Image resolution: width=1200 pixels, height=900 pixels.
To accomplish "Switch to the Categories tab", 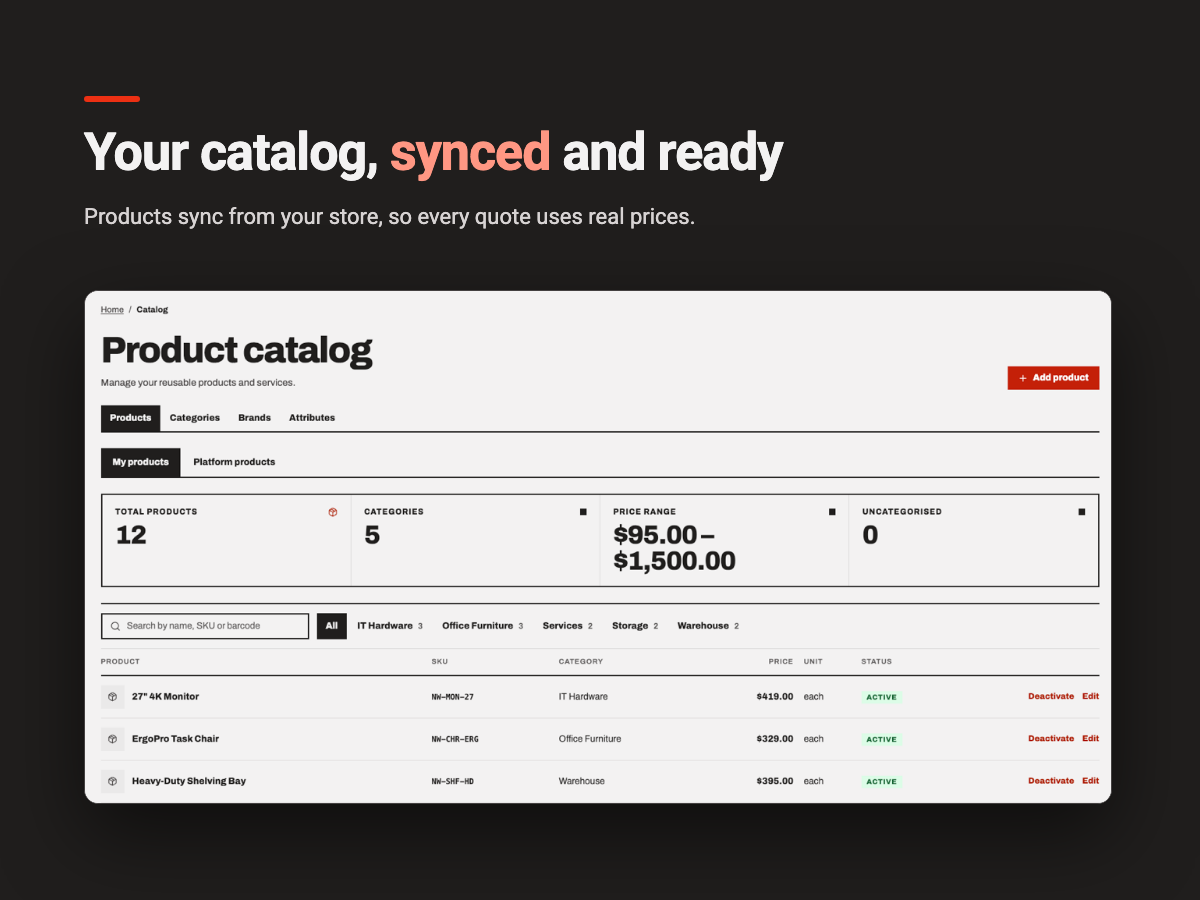I will [x=195, y=418].
